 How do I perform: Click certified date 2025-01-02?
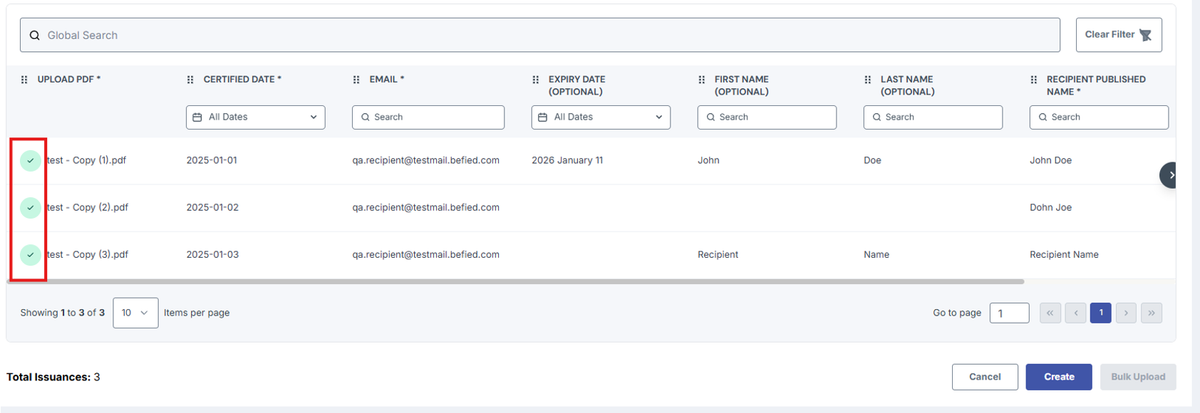coord(212,207)
